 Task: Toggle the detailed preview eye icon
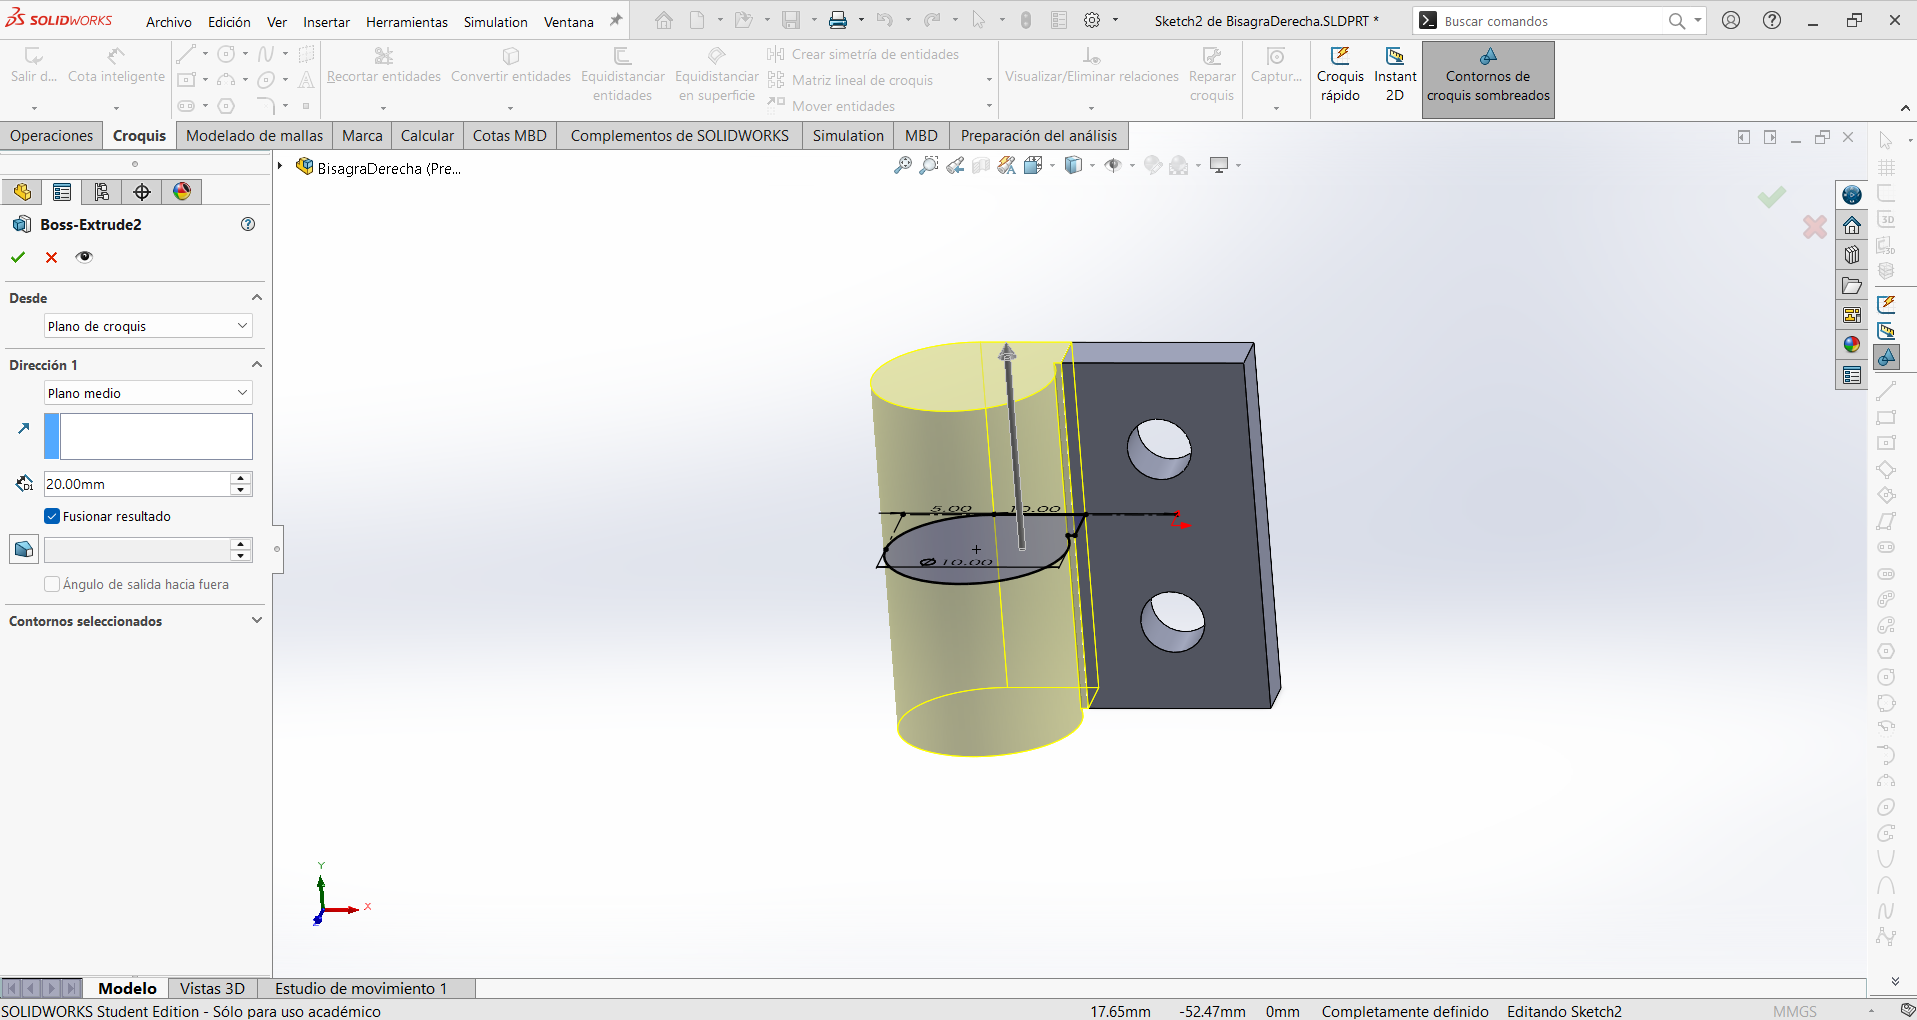tap(85, 257)
